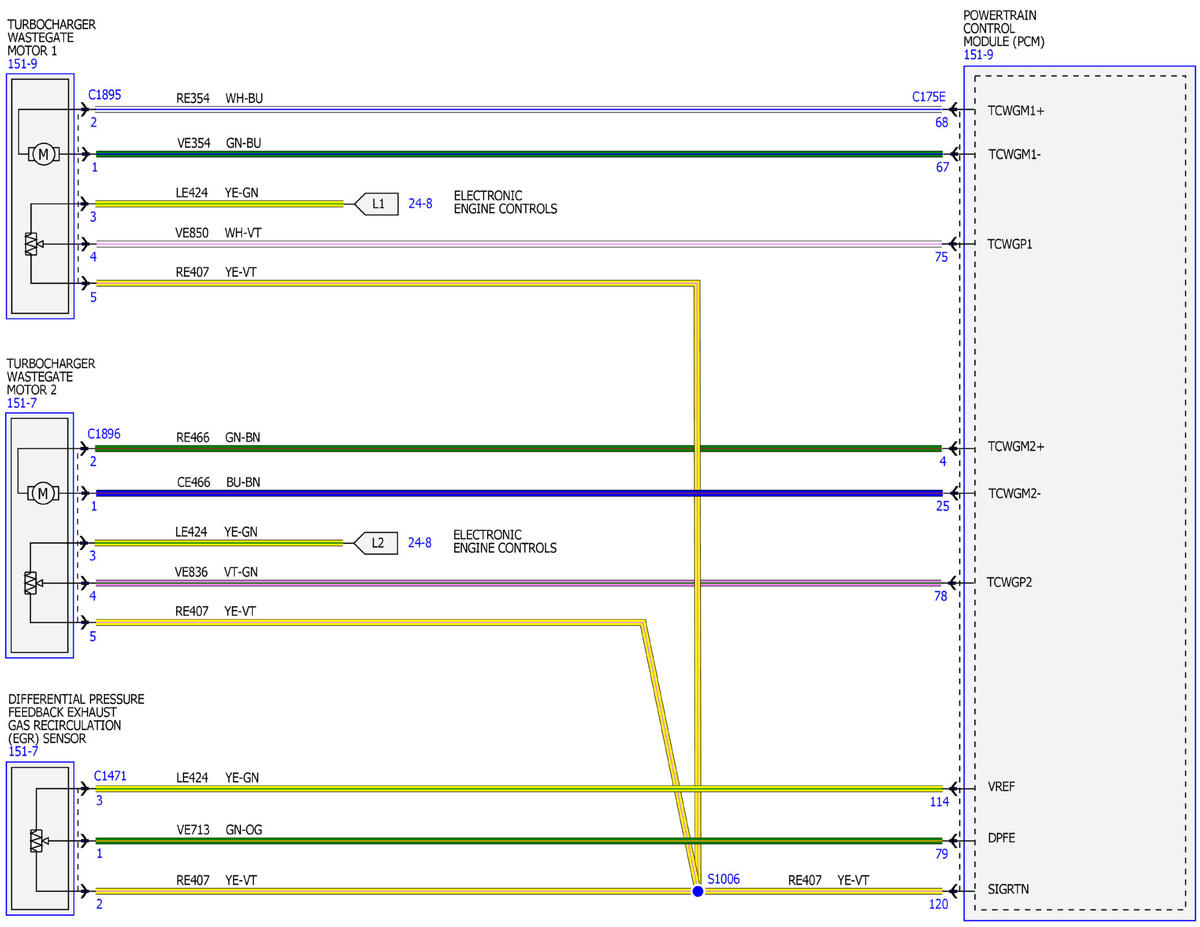Select the potentiometer symbol in the EGR sensor
1200x927 pixels.
coord(37,840)
